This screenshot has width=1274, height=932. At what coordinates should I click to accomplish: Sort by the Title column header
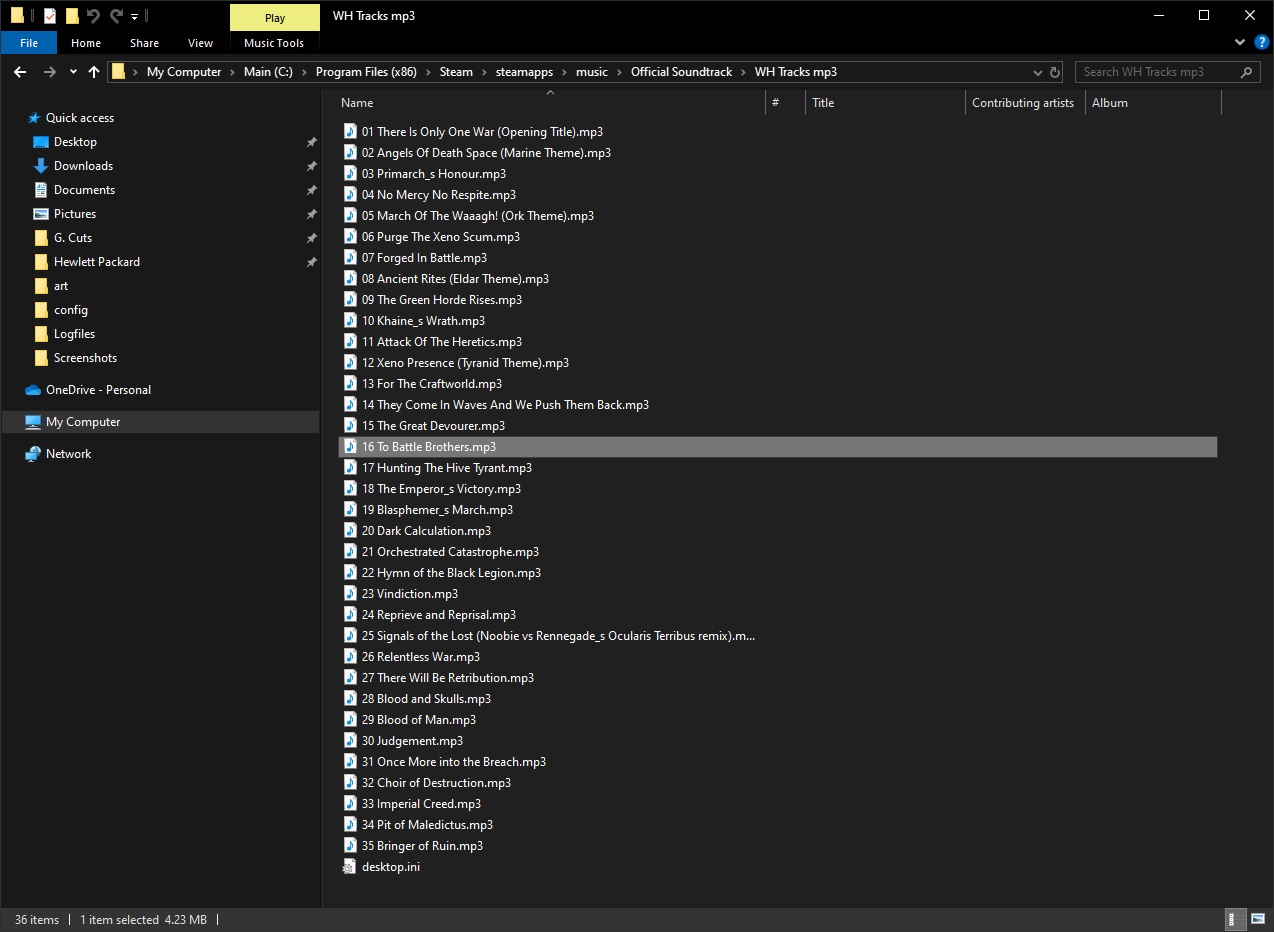823,103
